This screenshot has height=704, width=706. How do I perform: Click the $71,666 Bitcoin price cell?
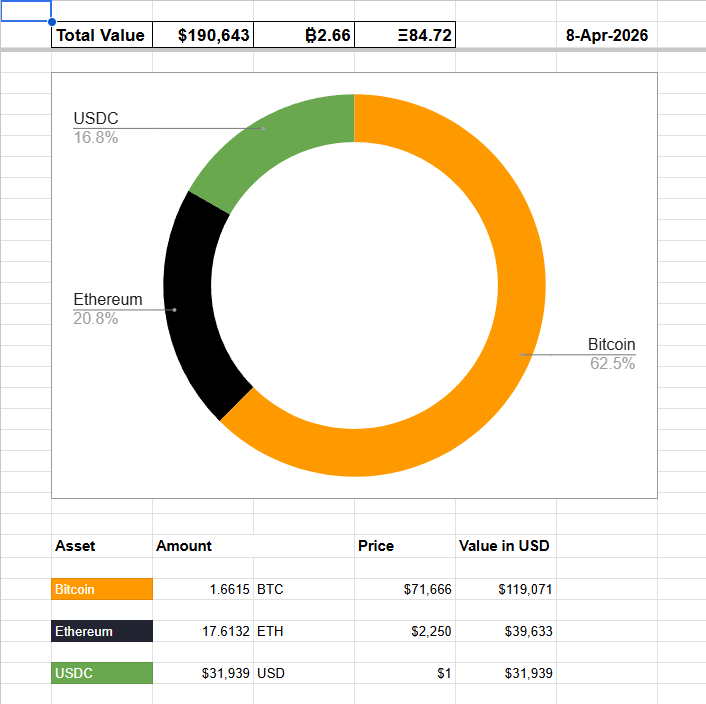pos(405,589)
